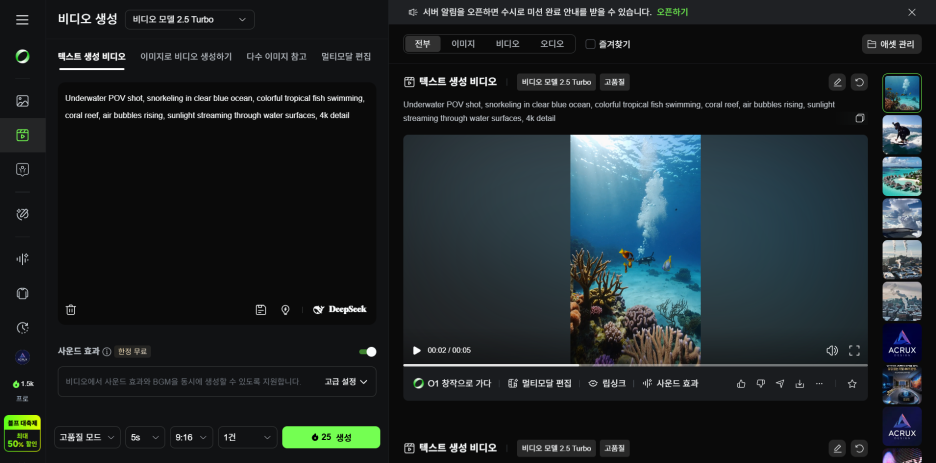Click the 고품질 tag on the first result

coord(615,82)
